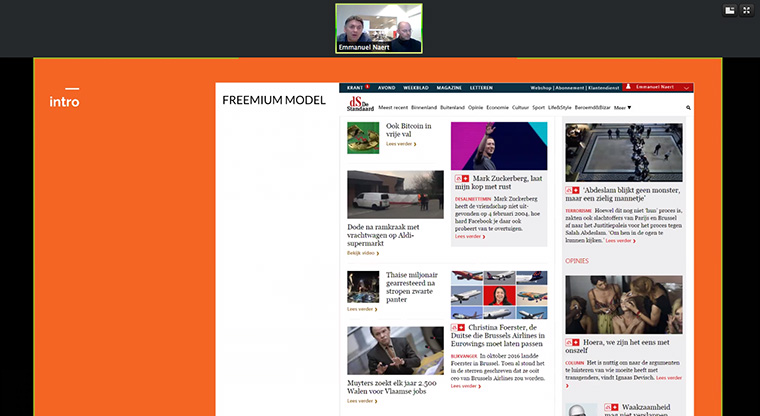The height and width of the screenshot is (416, 760).
Task: Open headline 'Thaise miljonair gearresteerd na stropen zwarte panter'
Action: [412, 287]
